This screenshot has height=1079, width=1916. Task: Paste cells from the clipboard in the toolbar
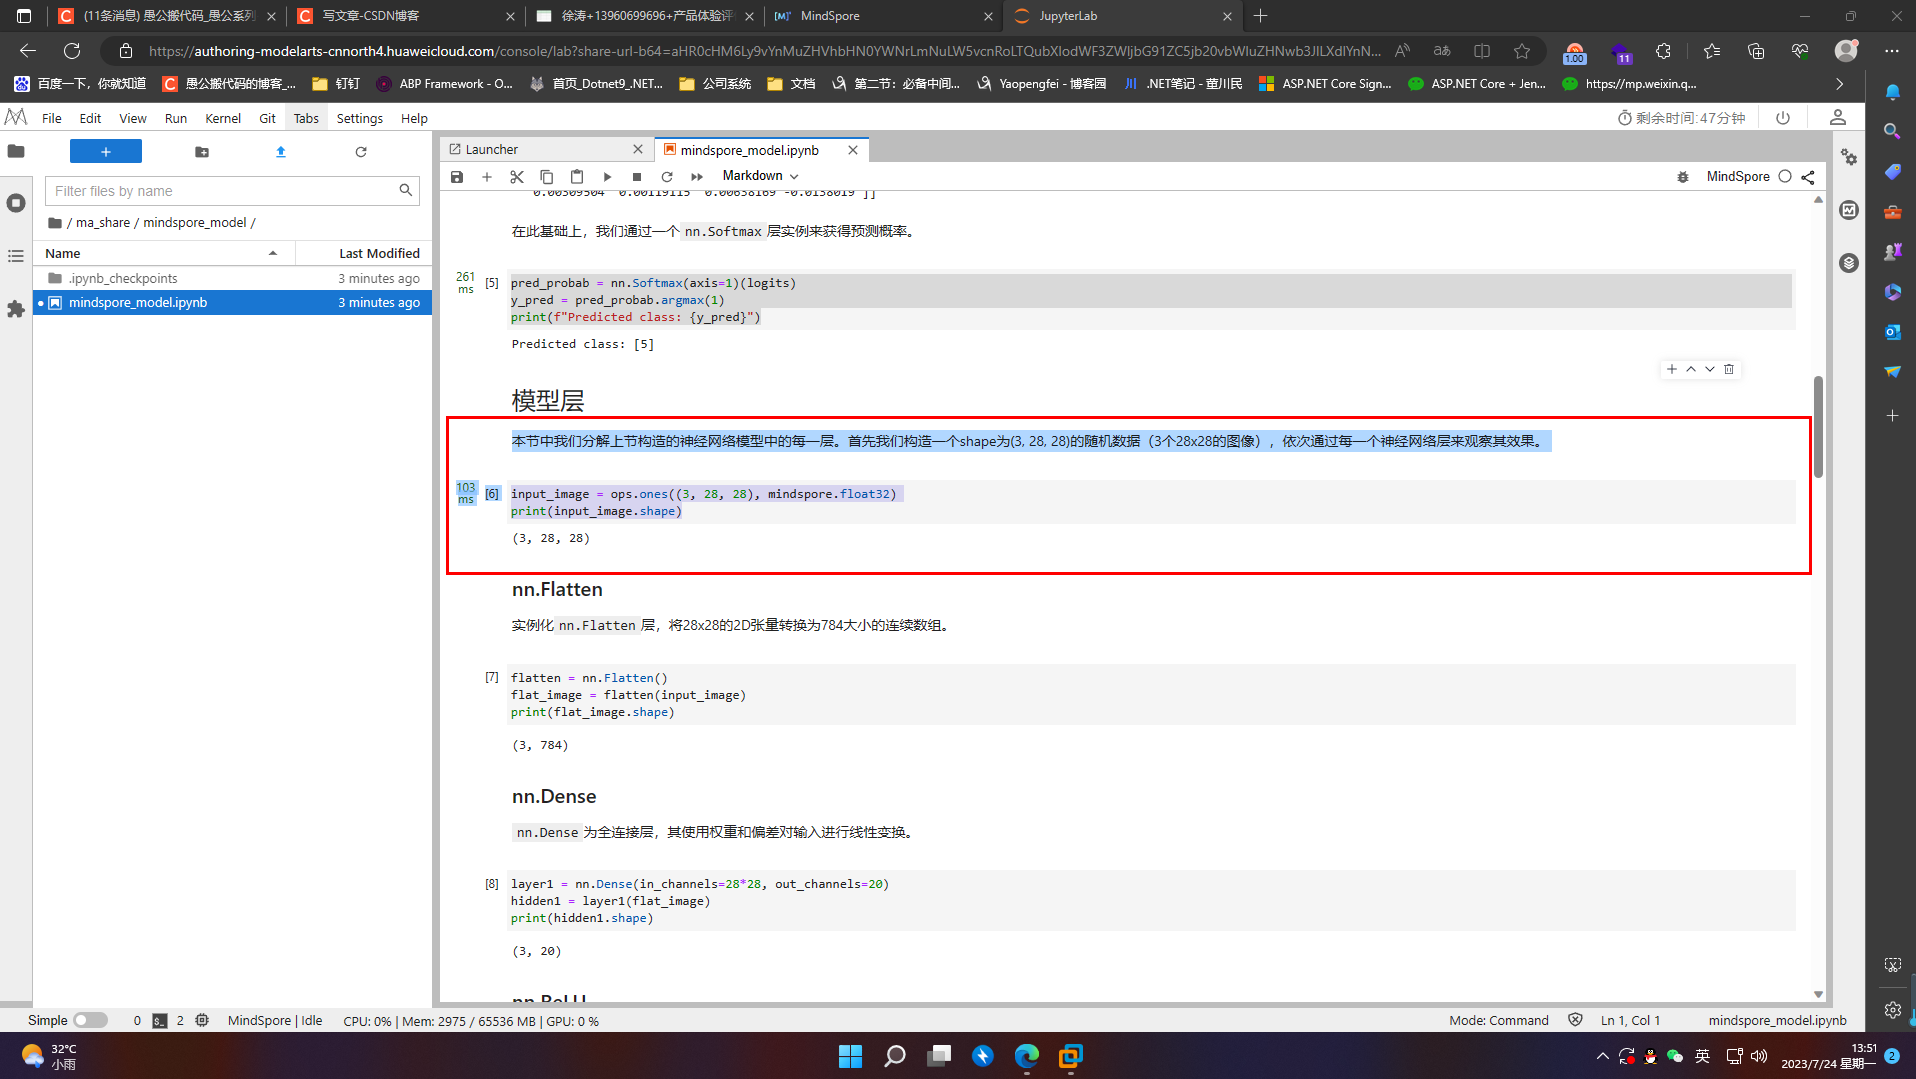577,177
